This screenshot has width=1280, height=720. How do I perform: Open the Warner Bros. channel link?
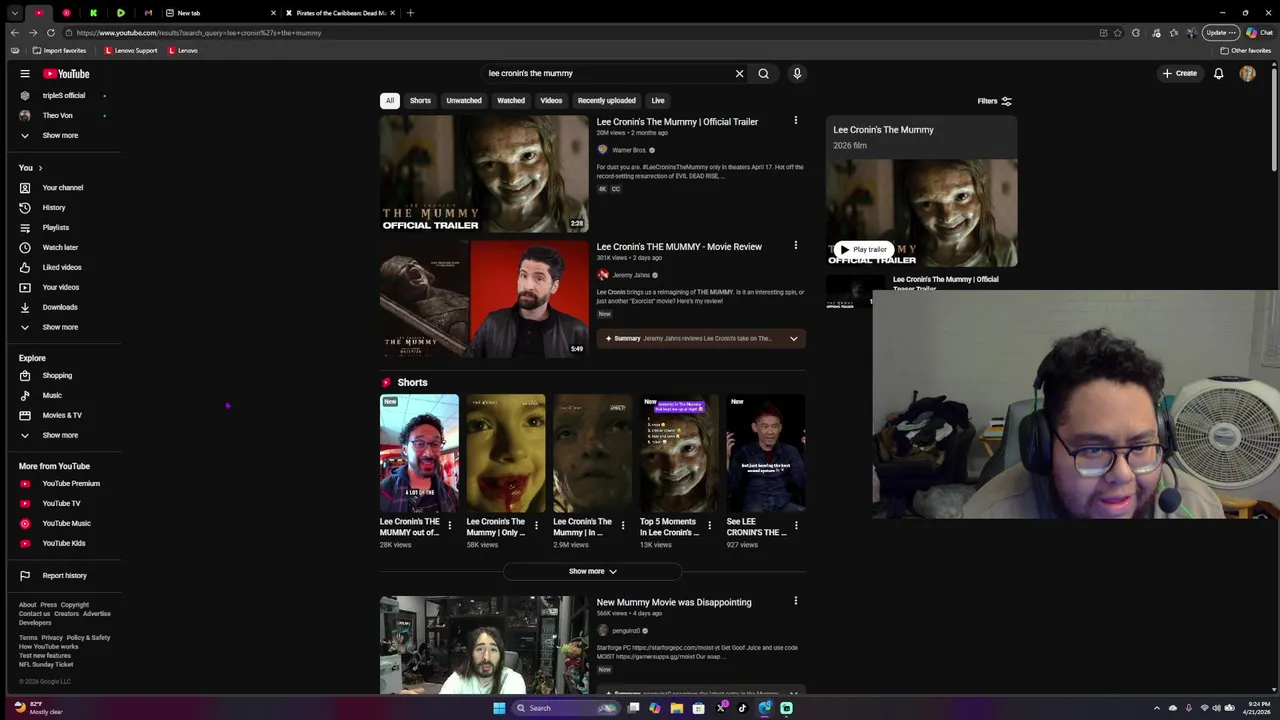point(629,150)
